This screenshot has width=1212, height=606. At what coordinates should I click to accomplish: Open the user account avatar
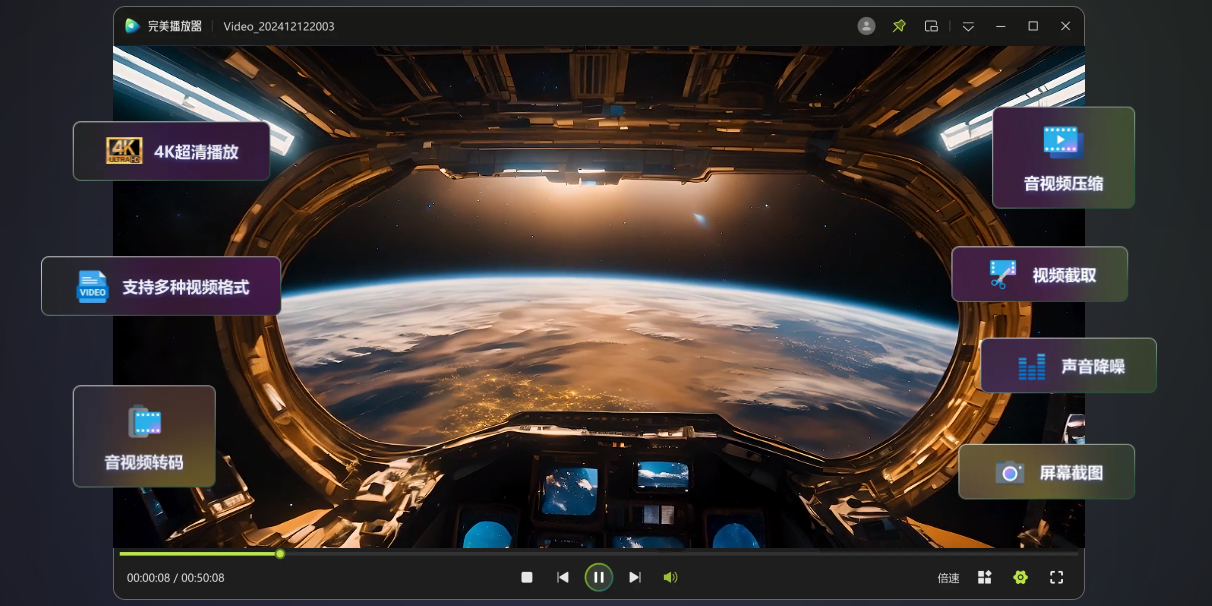pos(866,26)
